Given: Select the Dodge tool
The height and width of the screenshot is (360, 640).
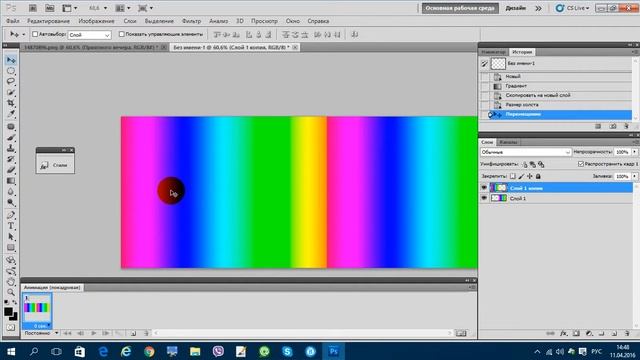Looking at the screenshot, I should tap(11, 203).
